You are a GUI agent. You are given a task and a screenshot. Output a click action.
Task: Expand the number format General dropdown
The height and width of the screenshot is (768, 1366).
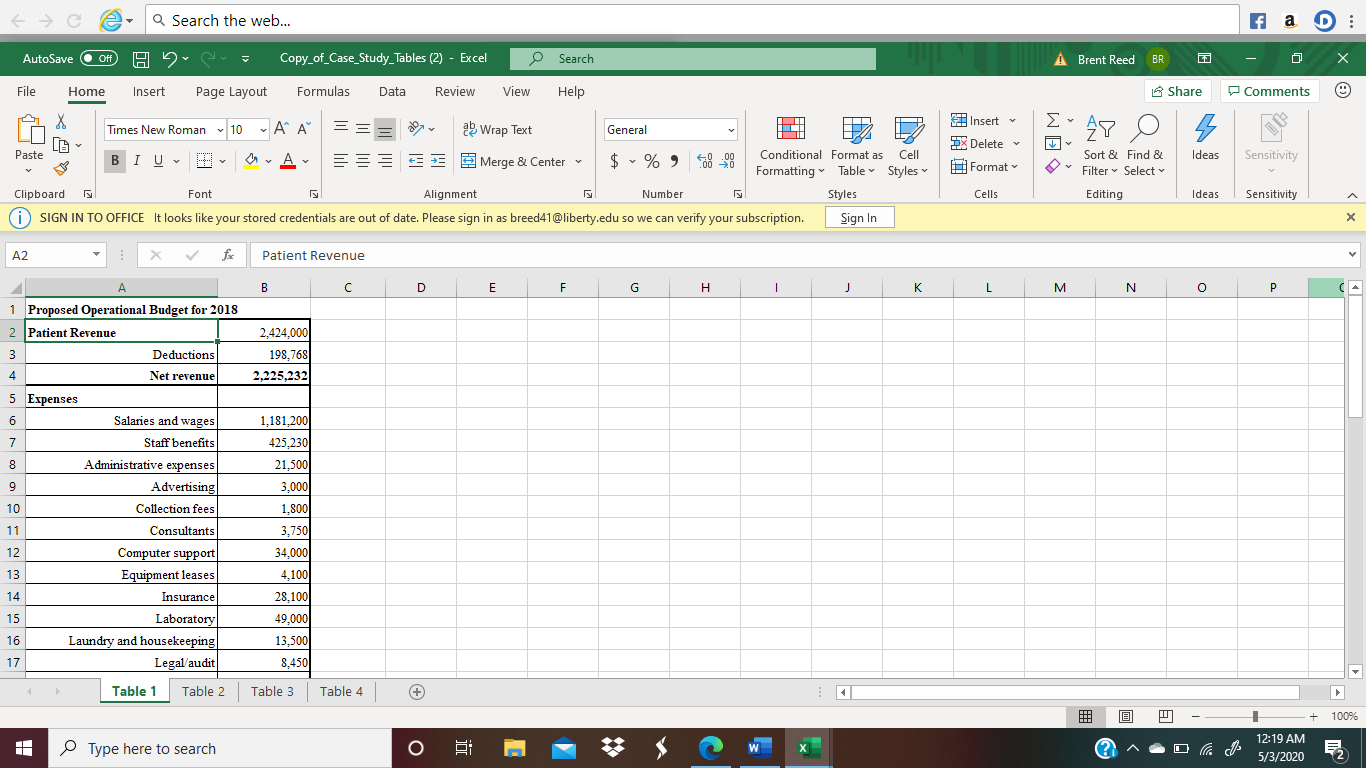pyautogui.click(x=731, y=130)
